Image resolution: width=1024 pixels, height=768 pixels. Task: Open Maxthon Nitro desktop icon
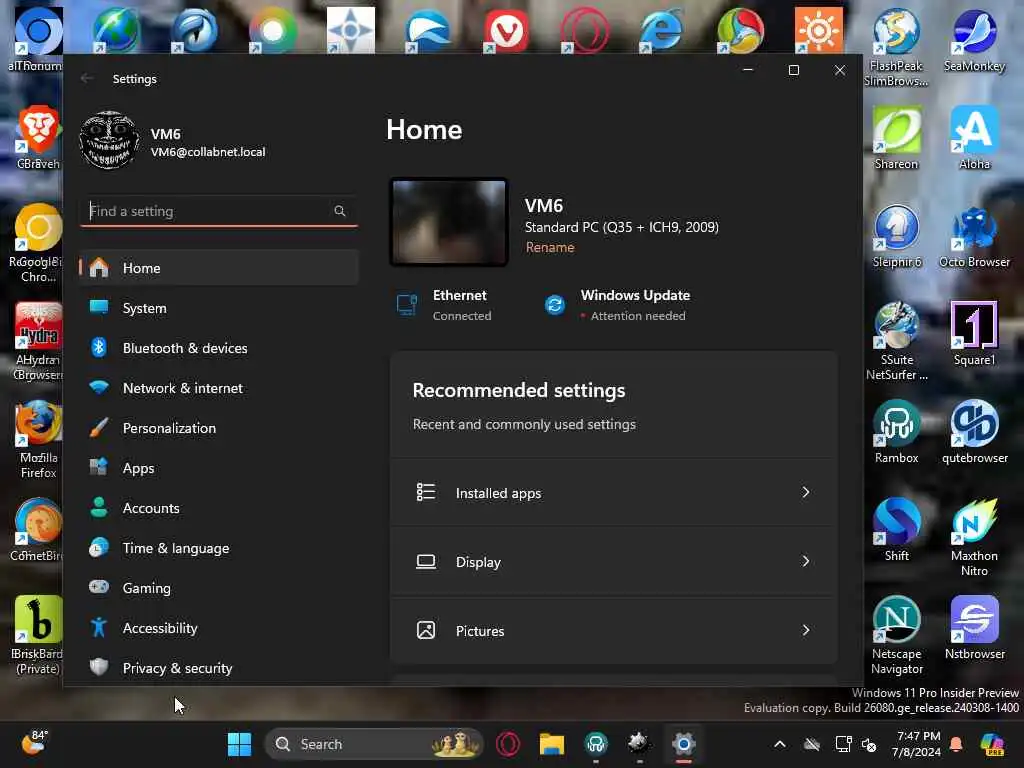974,537
